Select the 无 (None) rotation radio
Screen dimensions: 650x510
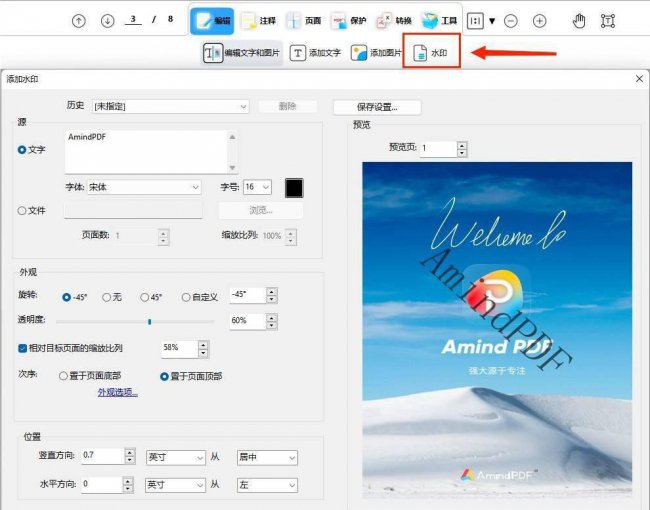pos(107,297)
